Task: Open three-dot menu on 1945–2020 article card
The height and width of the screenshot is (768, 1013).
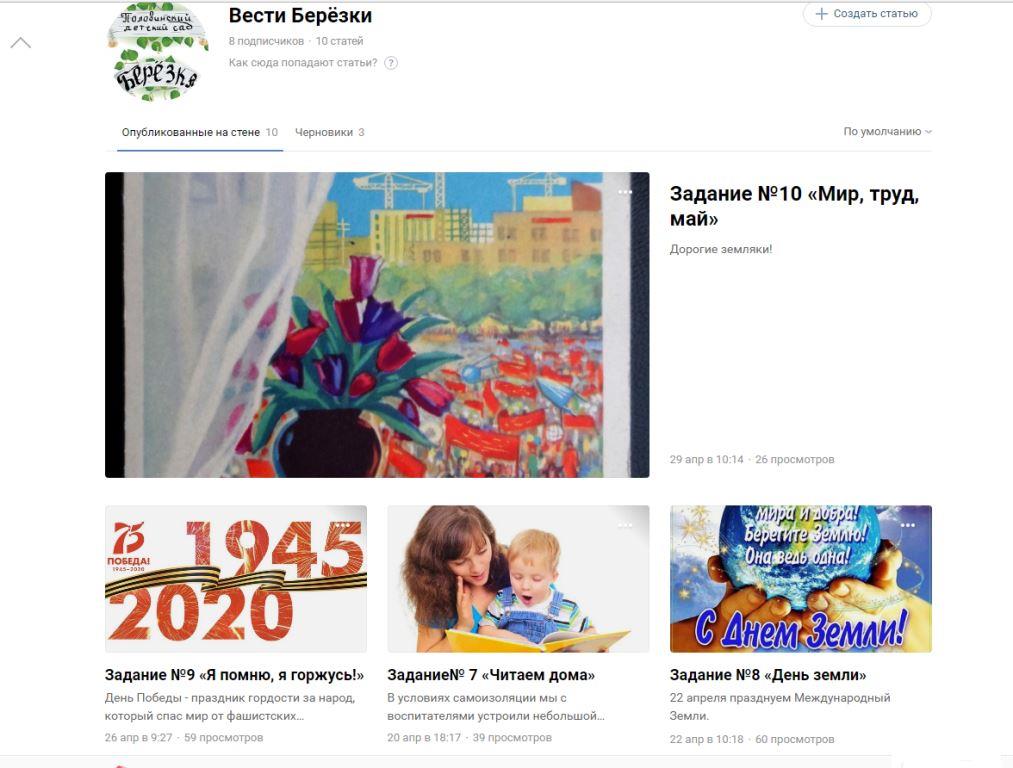Action: tap(343, 525)
